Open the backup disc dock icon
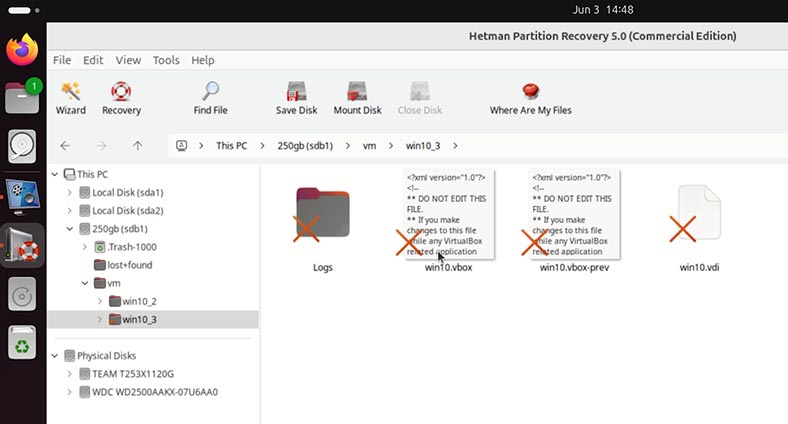788x424 pixels. pyautogui.click(x=22, y=294)
